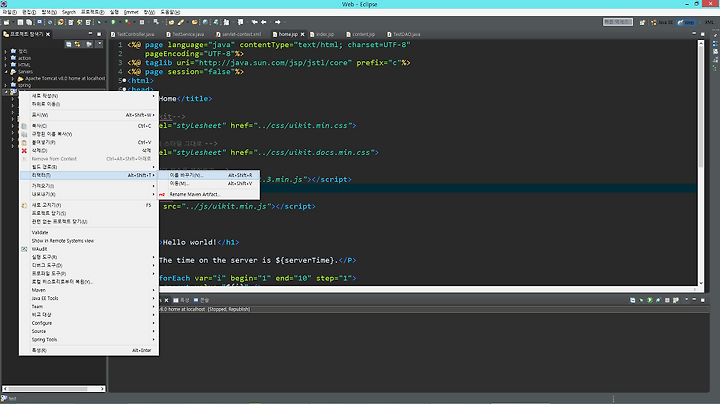Click the Open Perspective icon
Image resolution: width=720 pixels, height=404 pixels.
(642, 22)
